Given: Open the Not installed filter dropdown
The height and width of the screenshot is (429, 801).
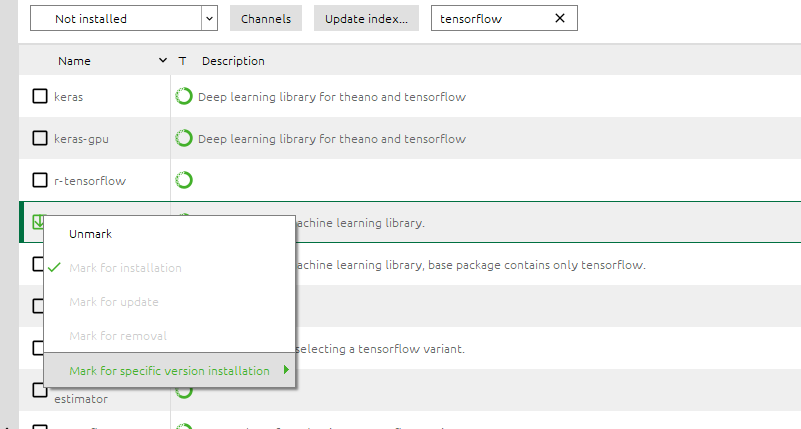Looking at the screenshot, I should point(124,18).
